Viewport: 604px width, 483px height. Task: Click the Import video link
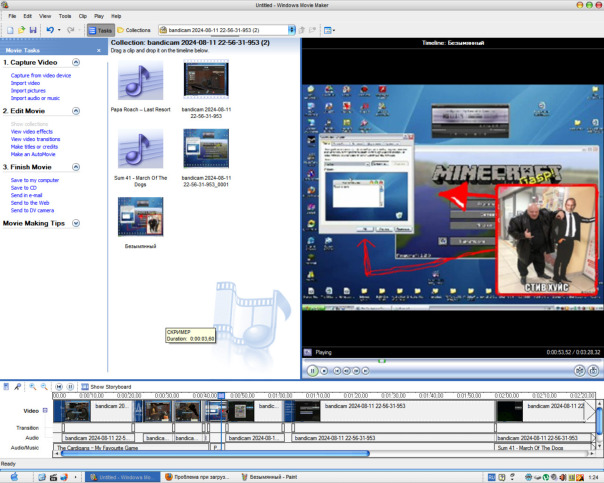(x=25, y=83)
